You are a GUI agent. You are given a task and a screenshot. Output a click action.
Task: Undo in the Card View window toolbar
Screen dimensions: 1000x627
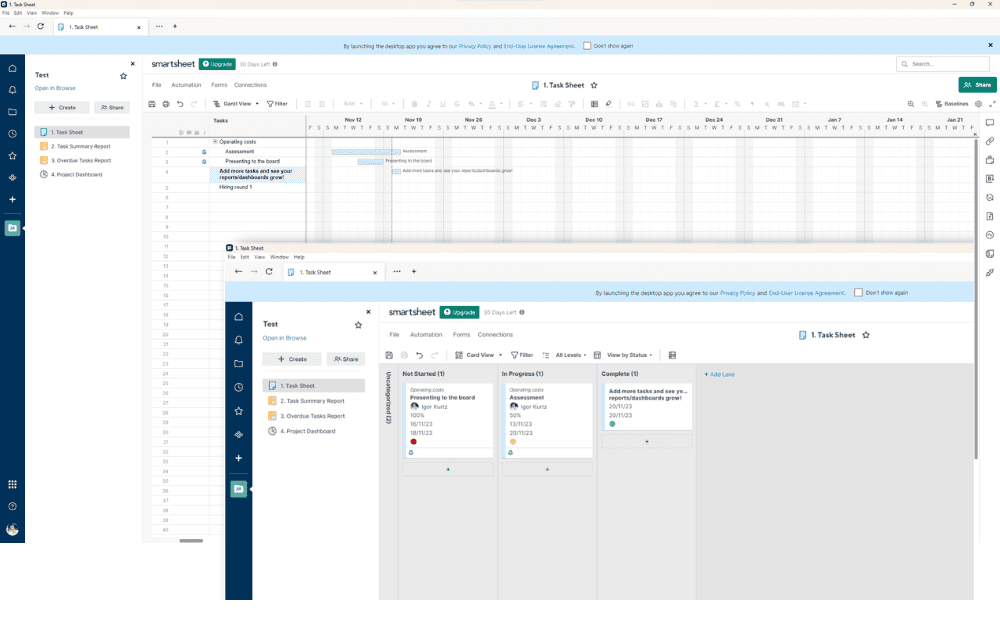coord(419,355)
